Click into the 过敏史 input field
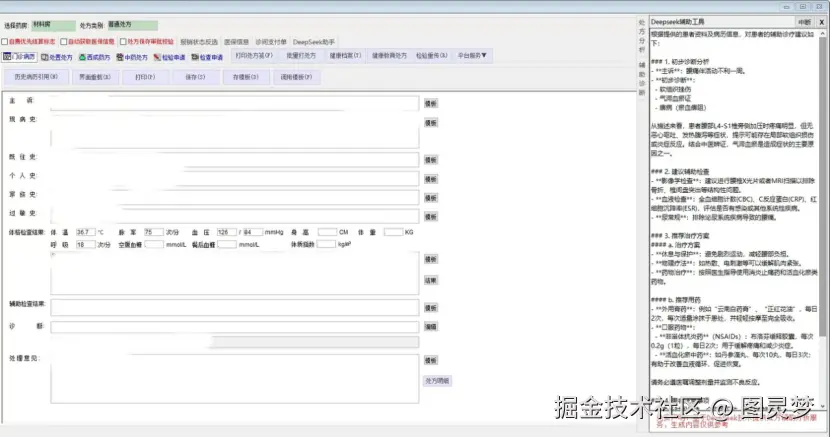830x437 pixels. pyautogui.click(x=234, y=216)
